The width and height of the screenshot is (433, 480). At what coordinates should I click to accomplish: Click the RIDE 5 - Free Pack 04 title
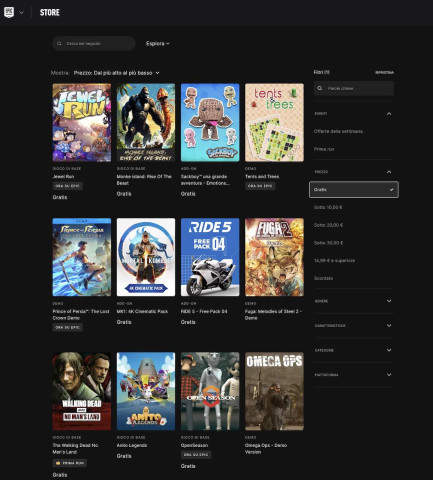[x=204, y=311]
